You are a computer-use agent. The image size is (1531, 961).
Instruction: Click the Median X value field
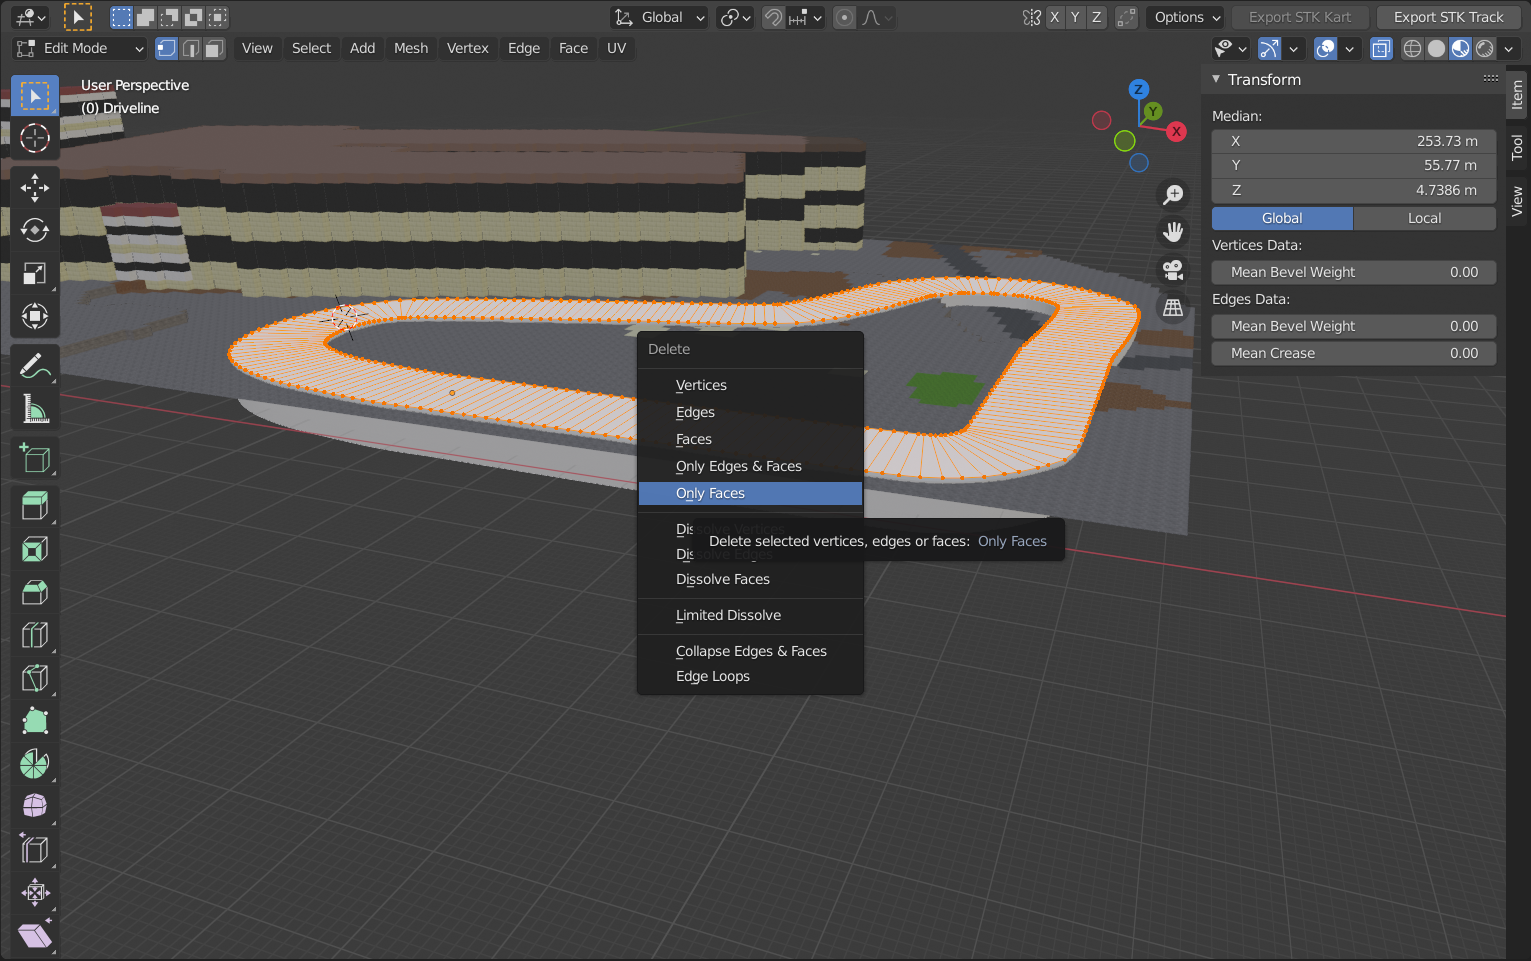click(x=1354, y=141)
